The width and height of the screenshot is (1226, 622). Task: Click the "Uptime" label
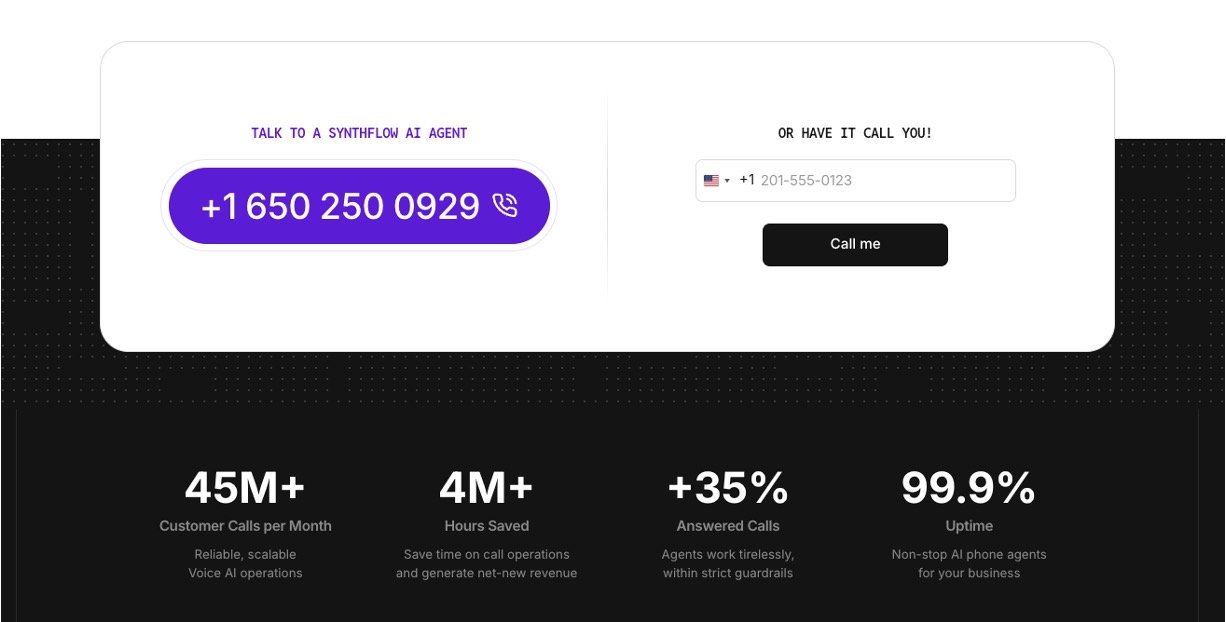(x=969, y=526)
